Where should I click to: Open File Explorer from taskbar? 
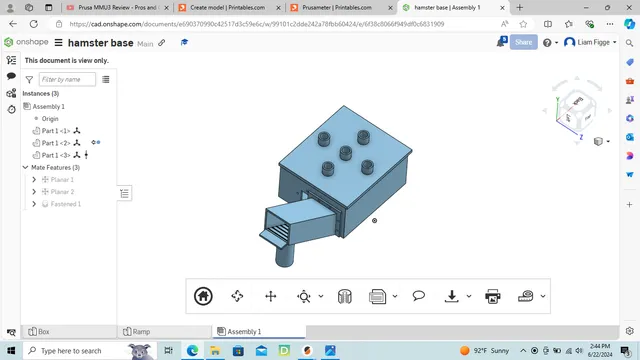(x=215, y=351)
